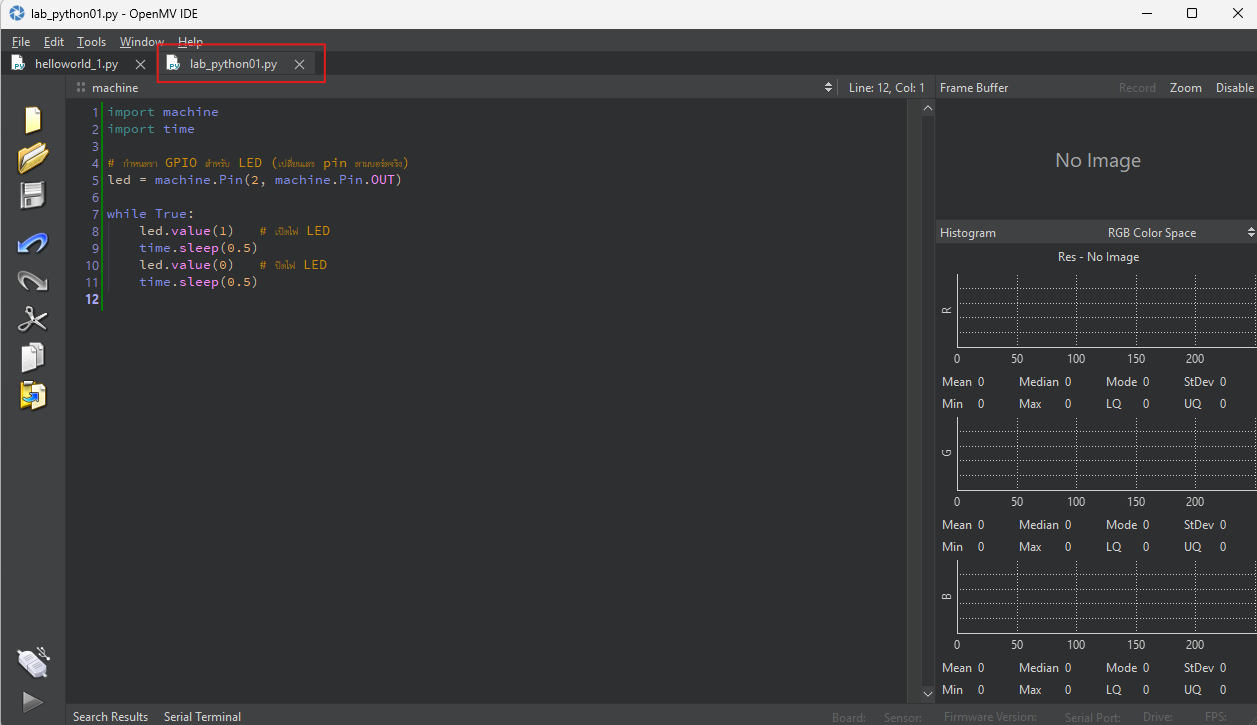Run the script with the play triangle icon
Screen dimensions: 1257x725
33,702
